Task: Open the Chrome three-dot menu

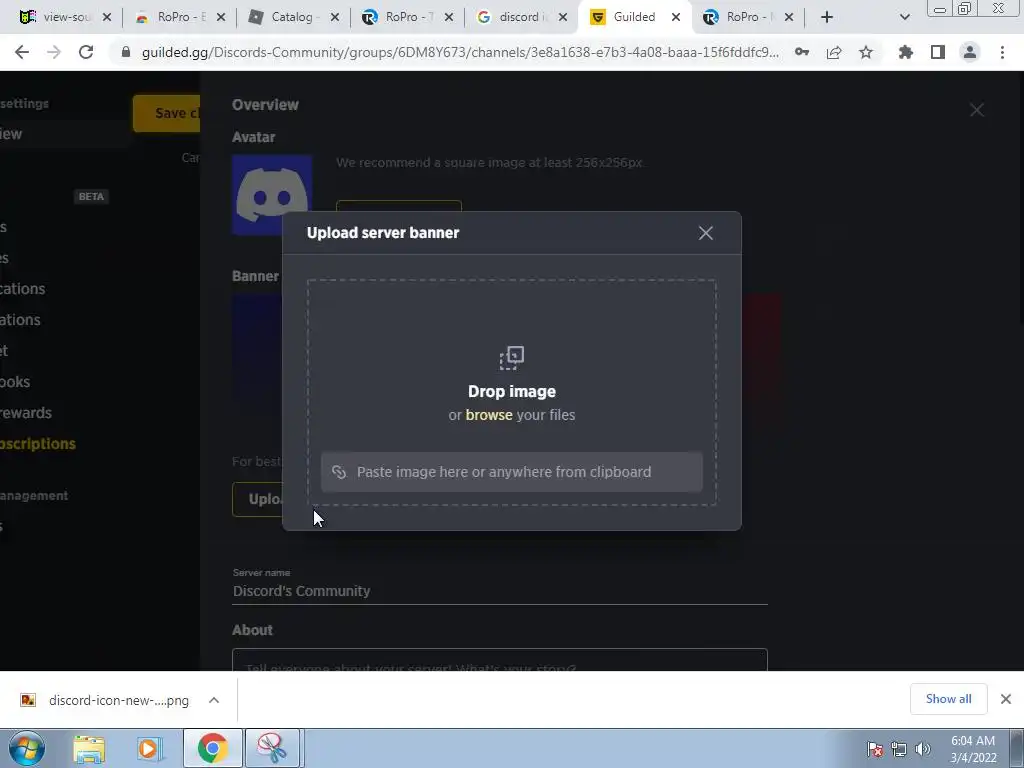Action: pyautogui.click(x=1002, y=52)
